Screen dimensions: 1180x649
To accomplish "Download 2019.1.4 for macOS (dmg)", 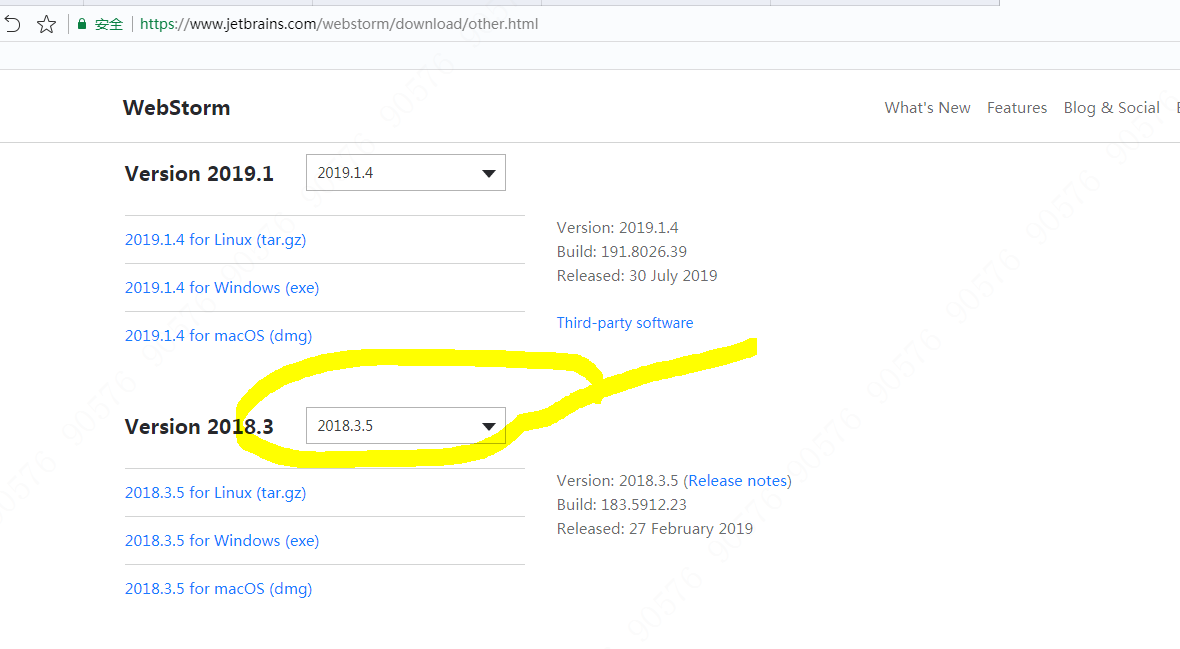I will (x=218, y=336).
